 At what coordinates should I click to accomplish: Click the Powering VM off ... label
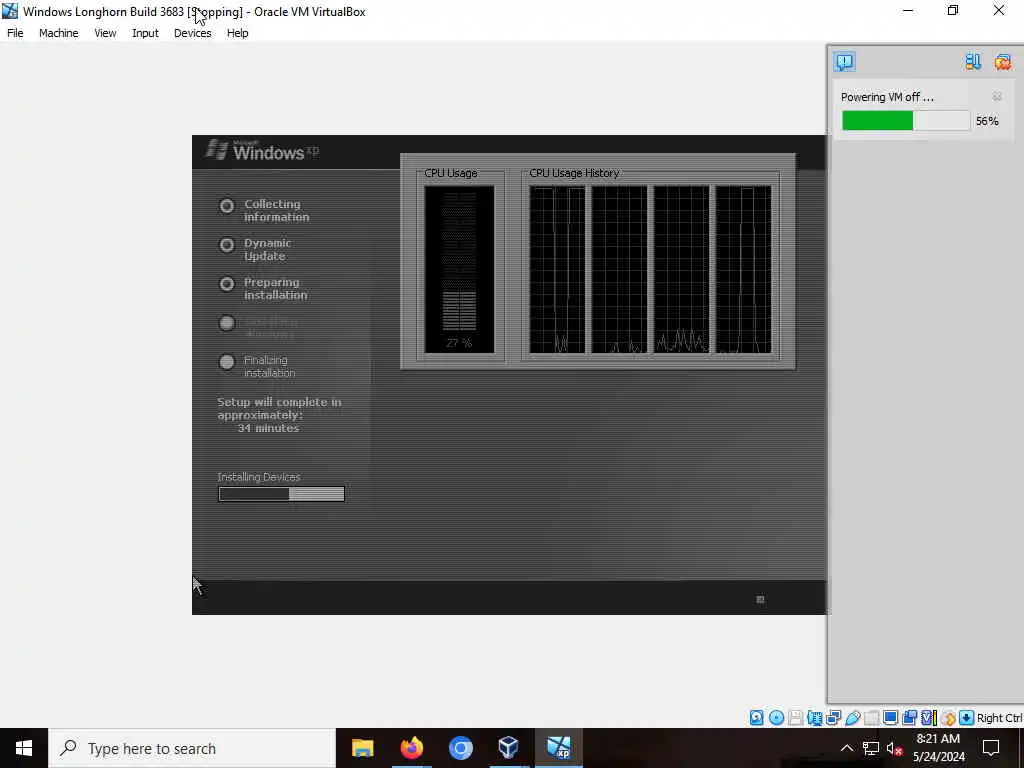point(887,97)
